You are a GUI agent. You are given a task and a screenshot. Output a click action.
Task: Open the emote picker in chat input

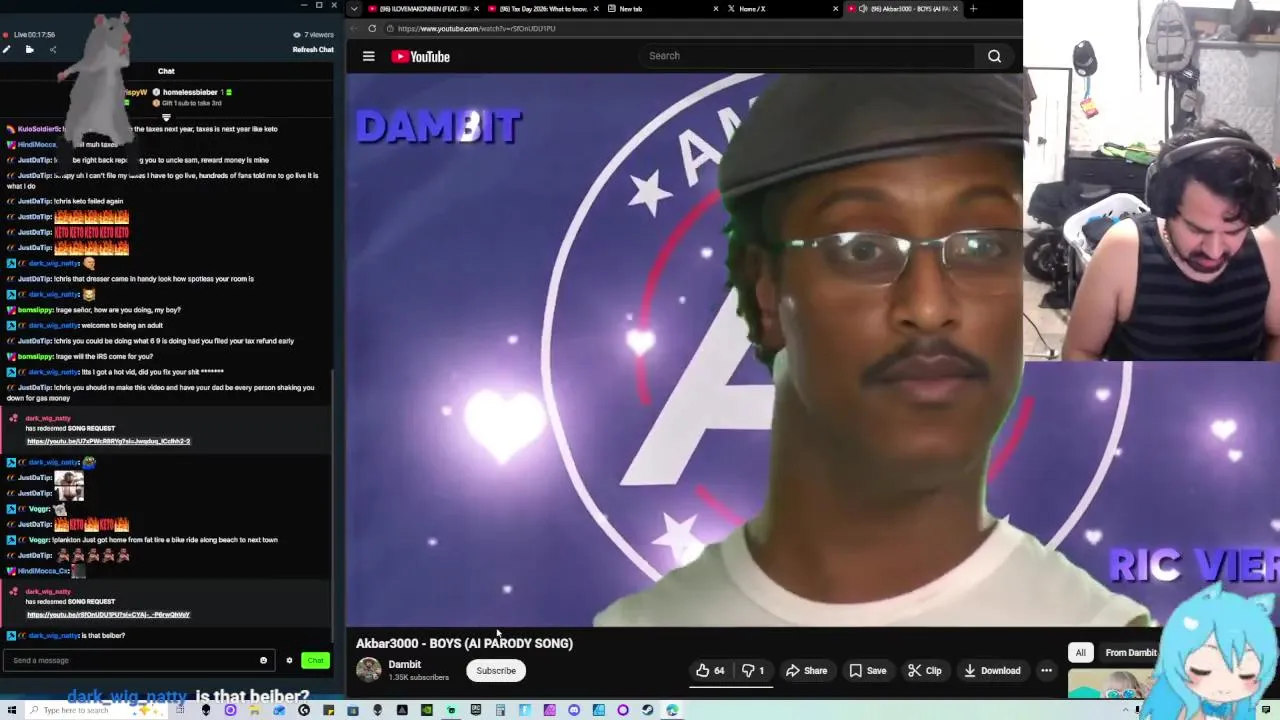coord(263,660)
